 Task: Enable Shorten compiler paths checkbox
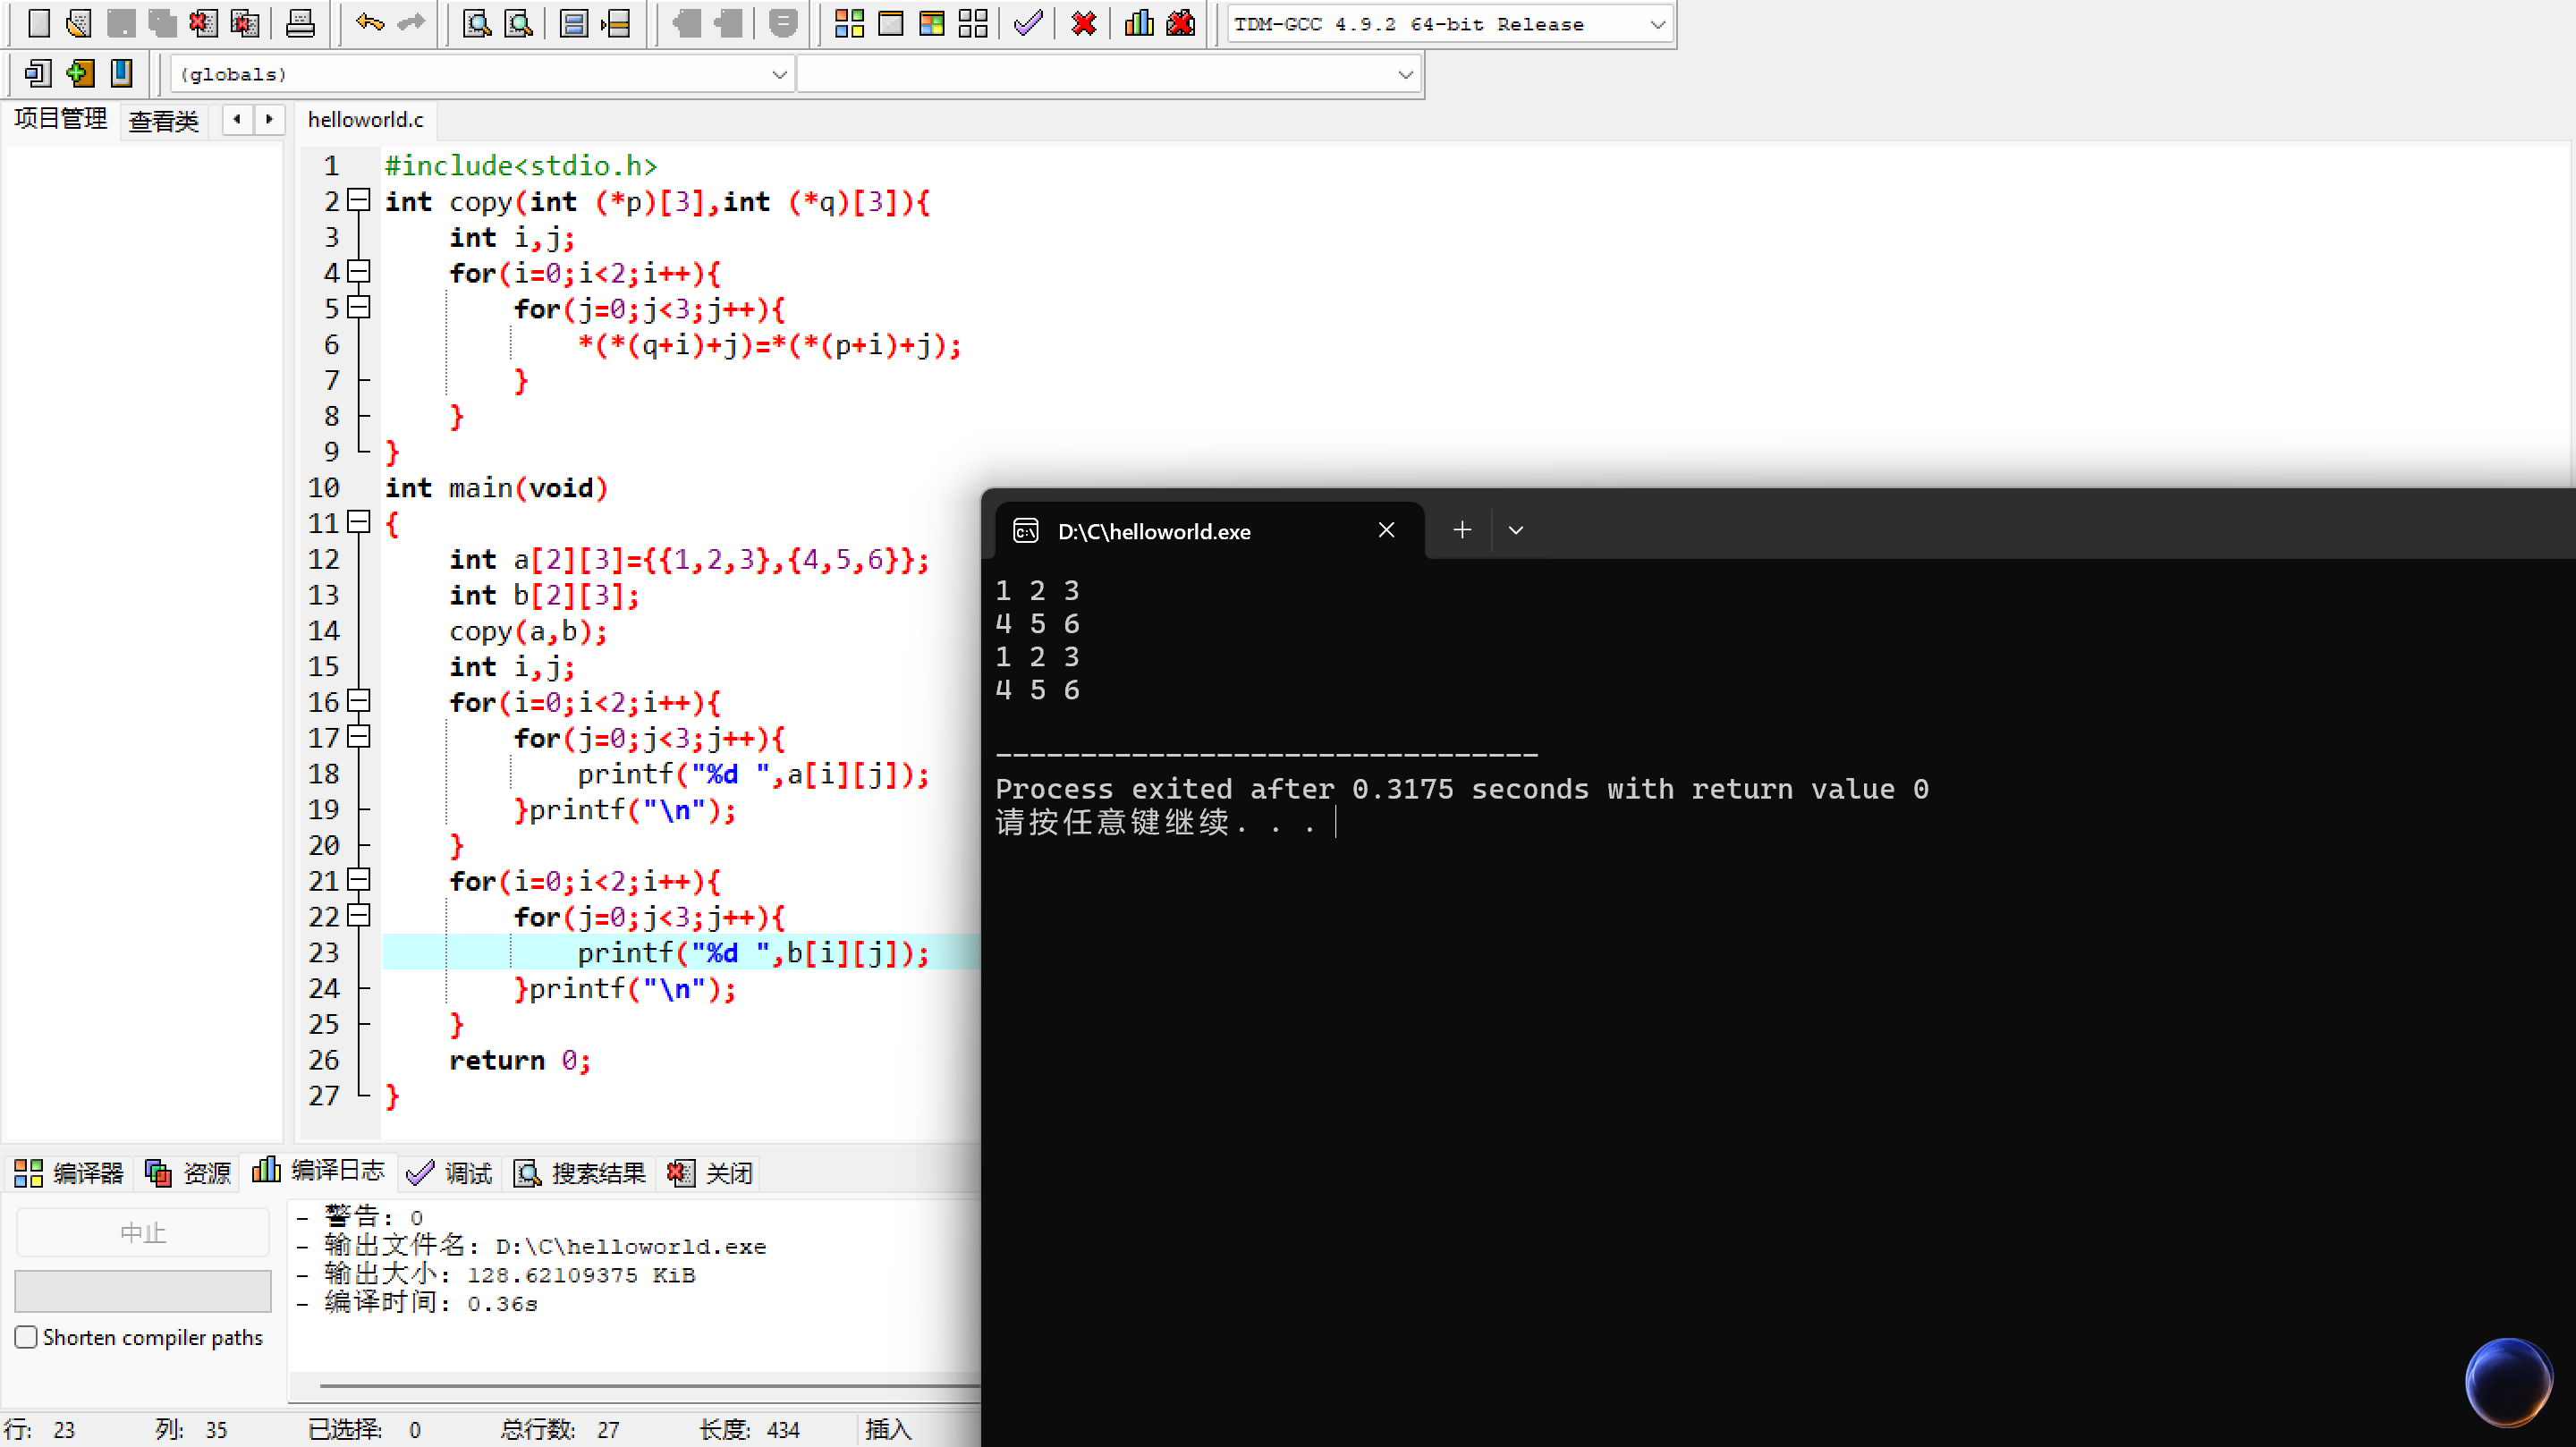tap(27, 1337)
